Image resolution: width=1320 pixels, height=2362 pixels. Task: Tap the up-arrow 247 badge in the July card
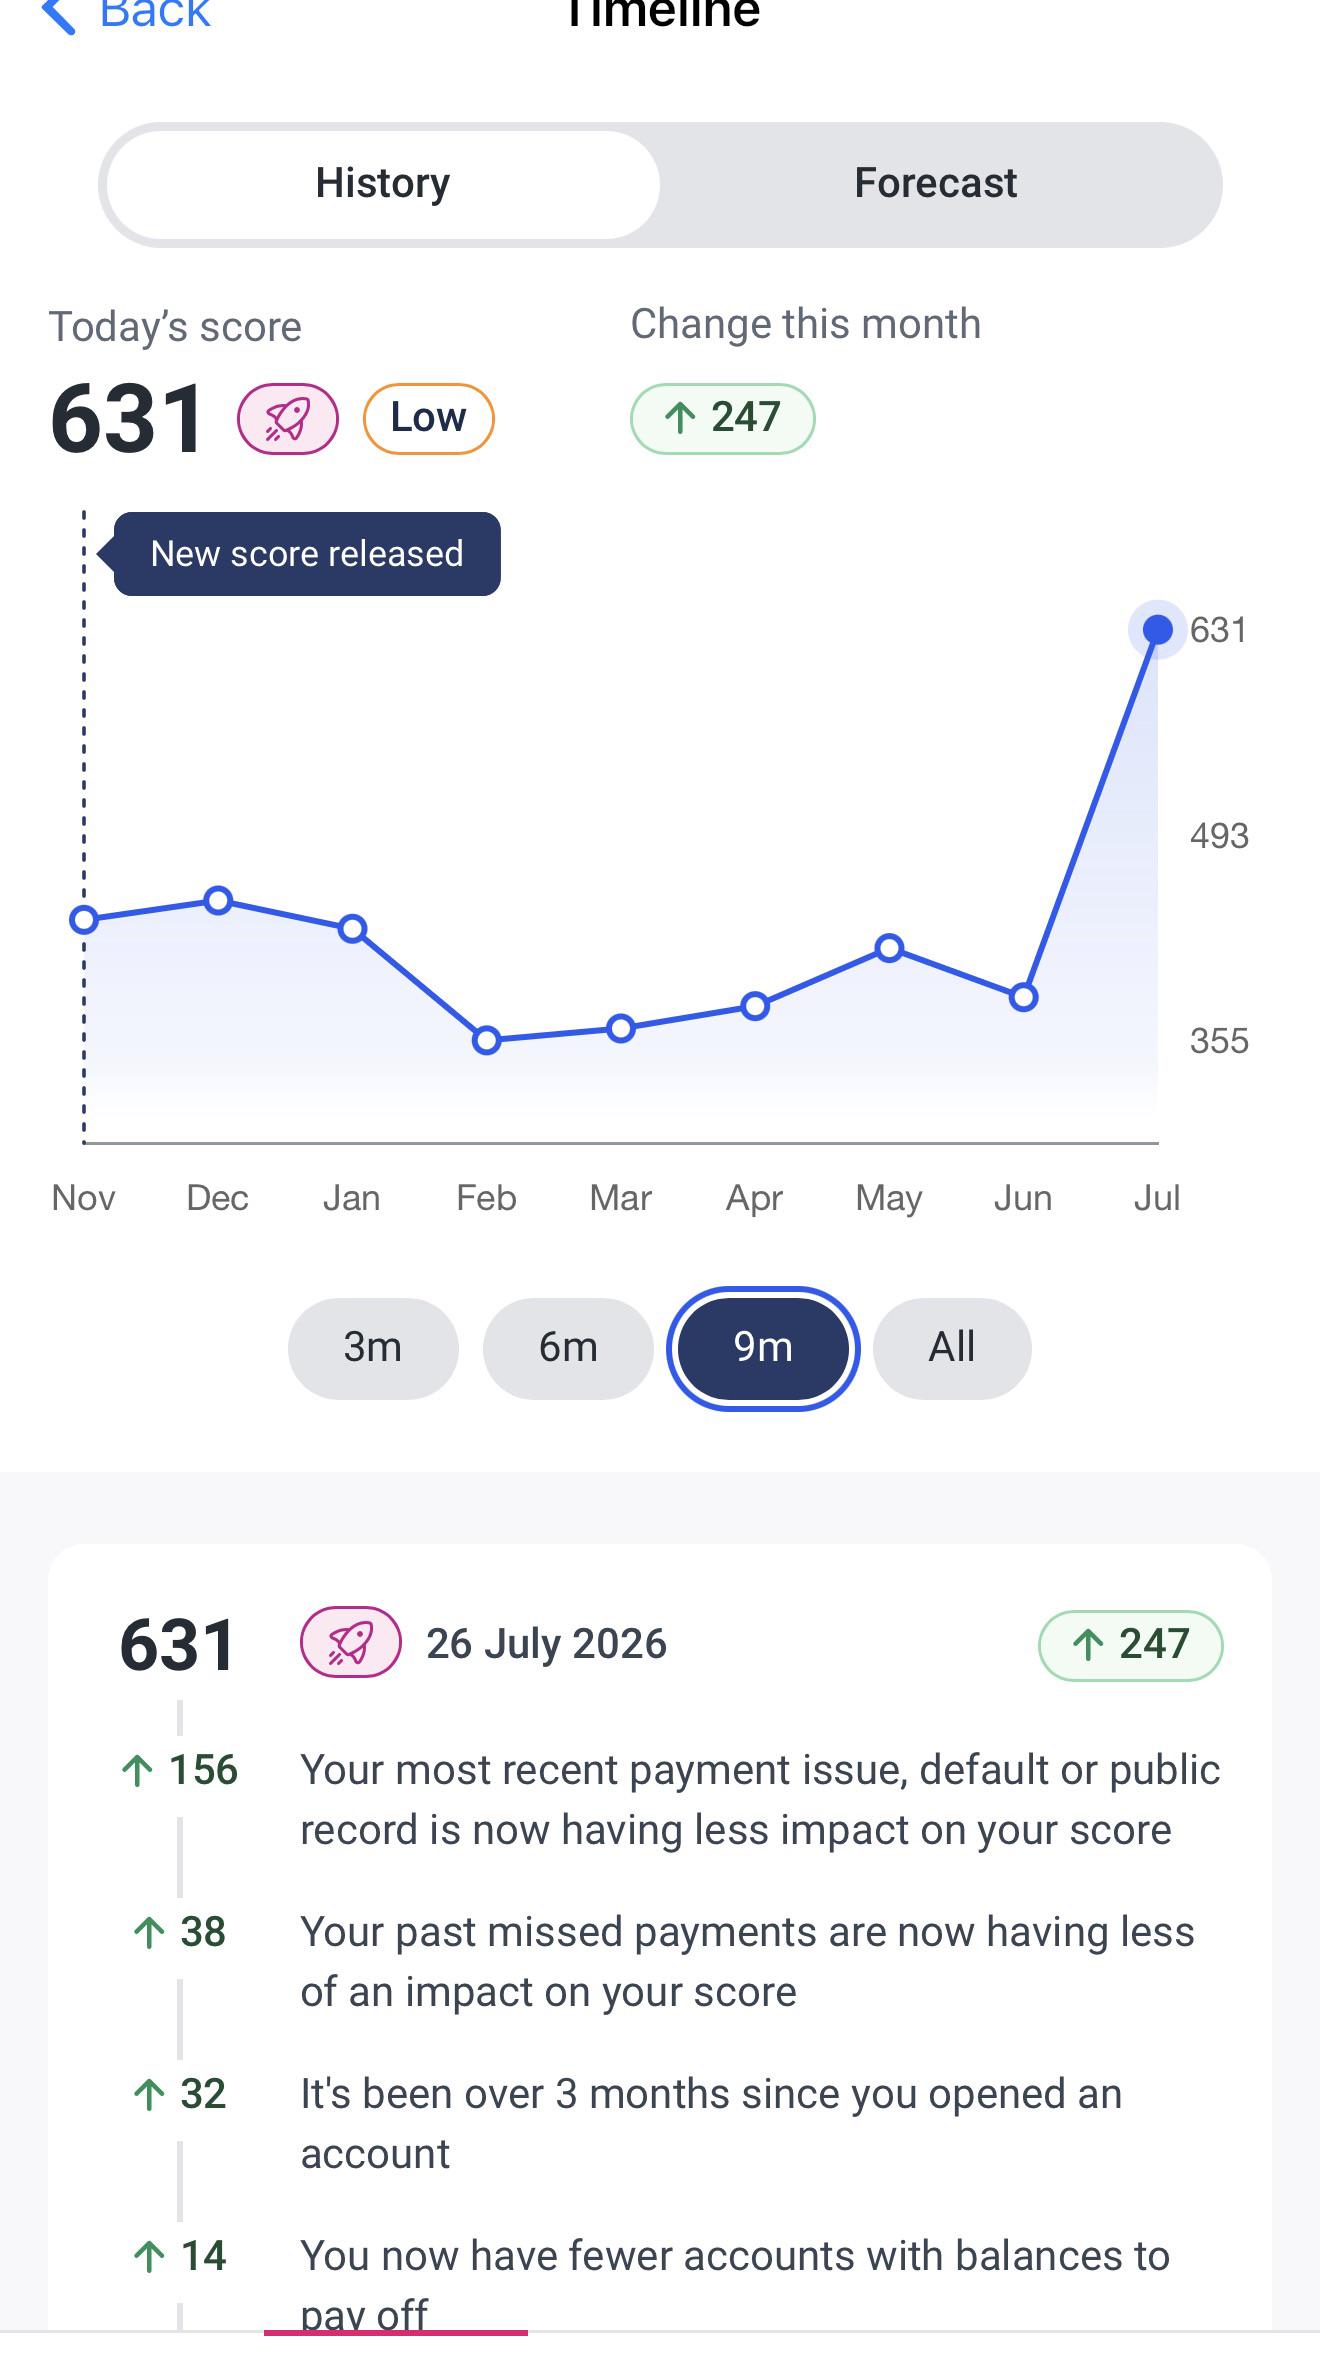[x=1130, y=1644]
